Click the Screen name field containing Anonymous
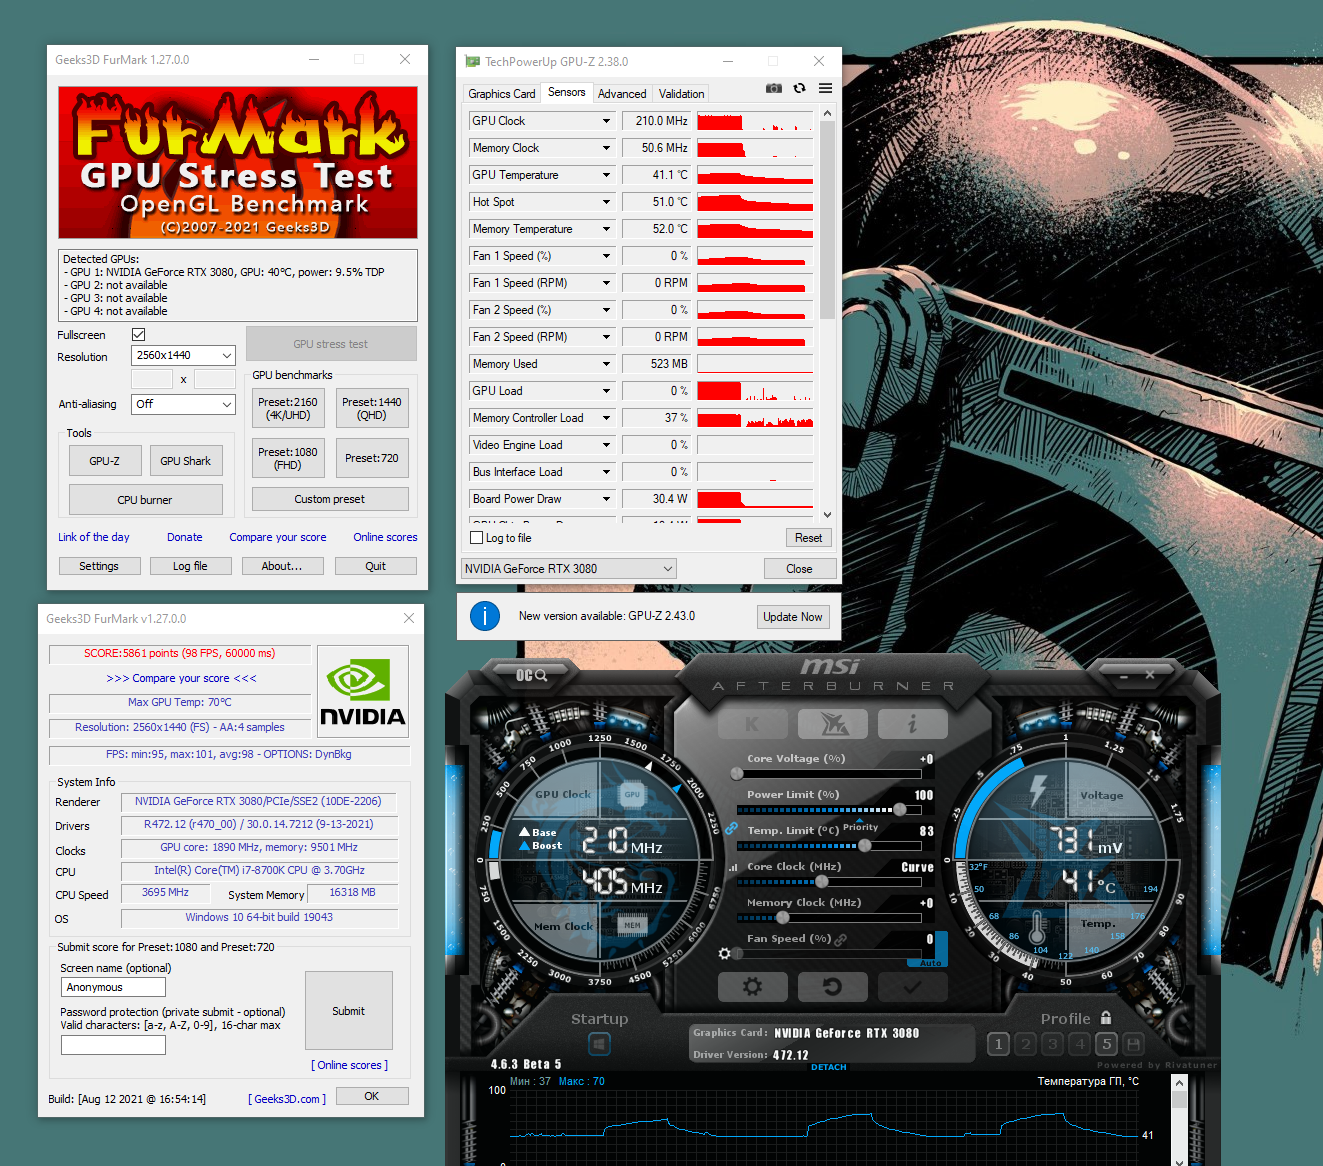1323x1166 pixels. click(113, 987)
